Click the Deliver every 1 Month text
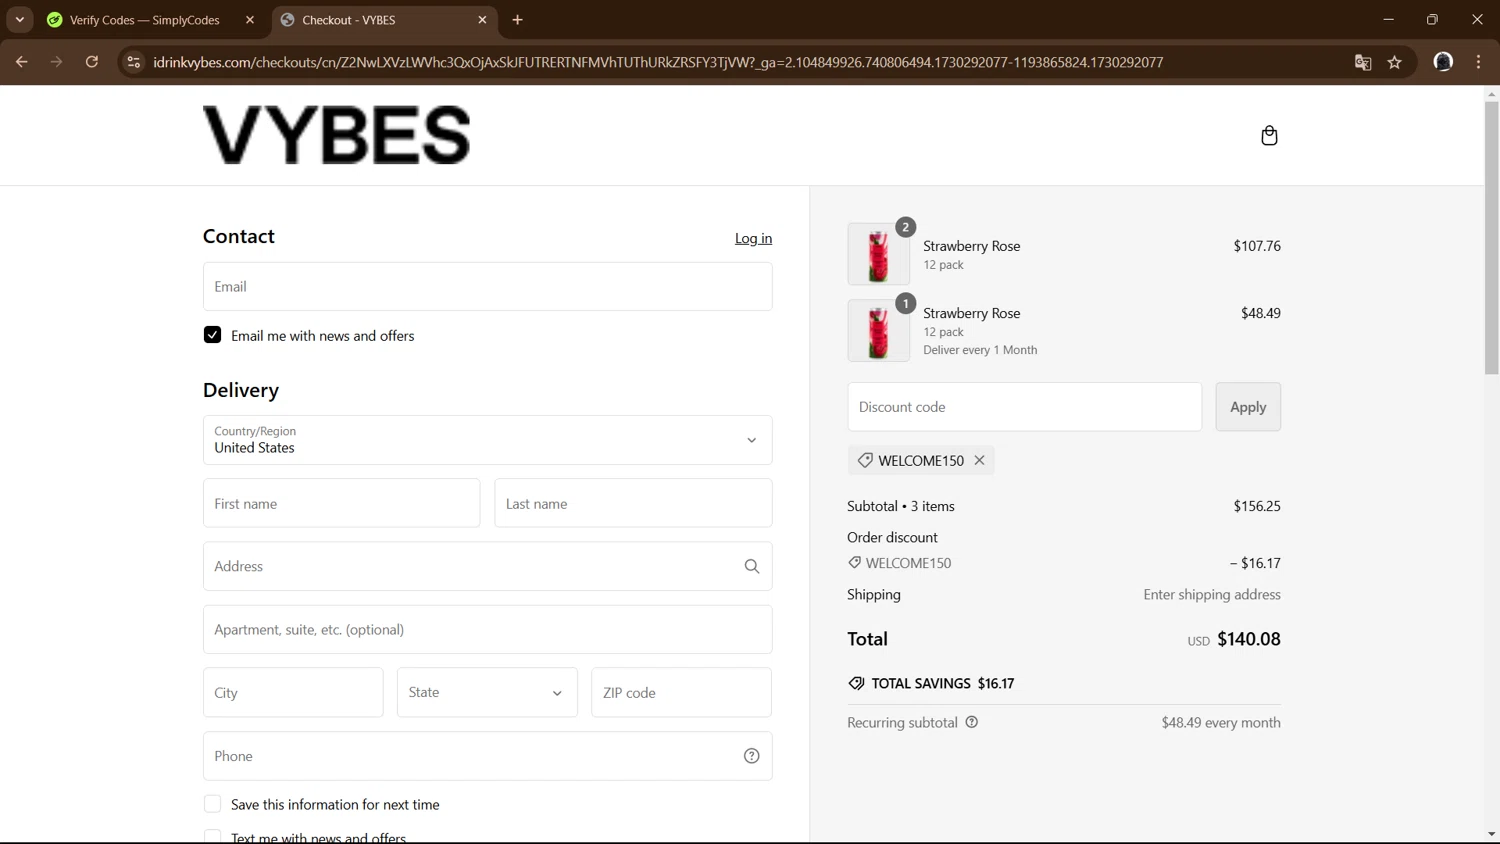The image size is (1500, 844). [x=980, y=350]
